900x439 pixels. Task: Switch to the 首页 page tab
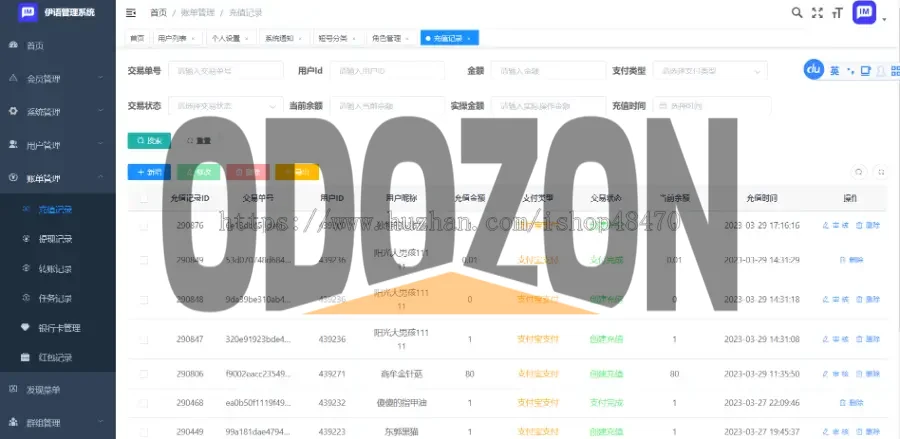[x=137, y=38]
